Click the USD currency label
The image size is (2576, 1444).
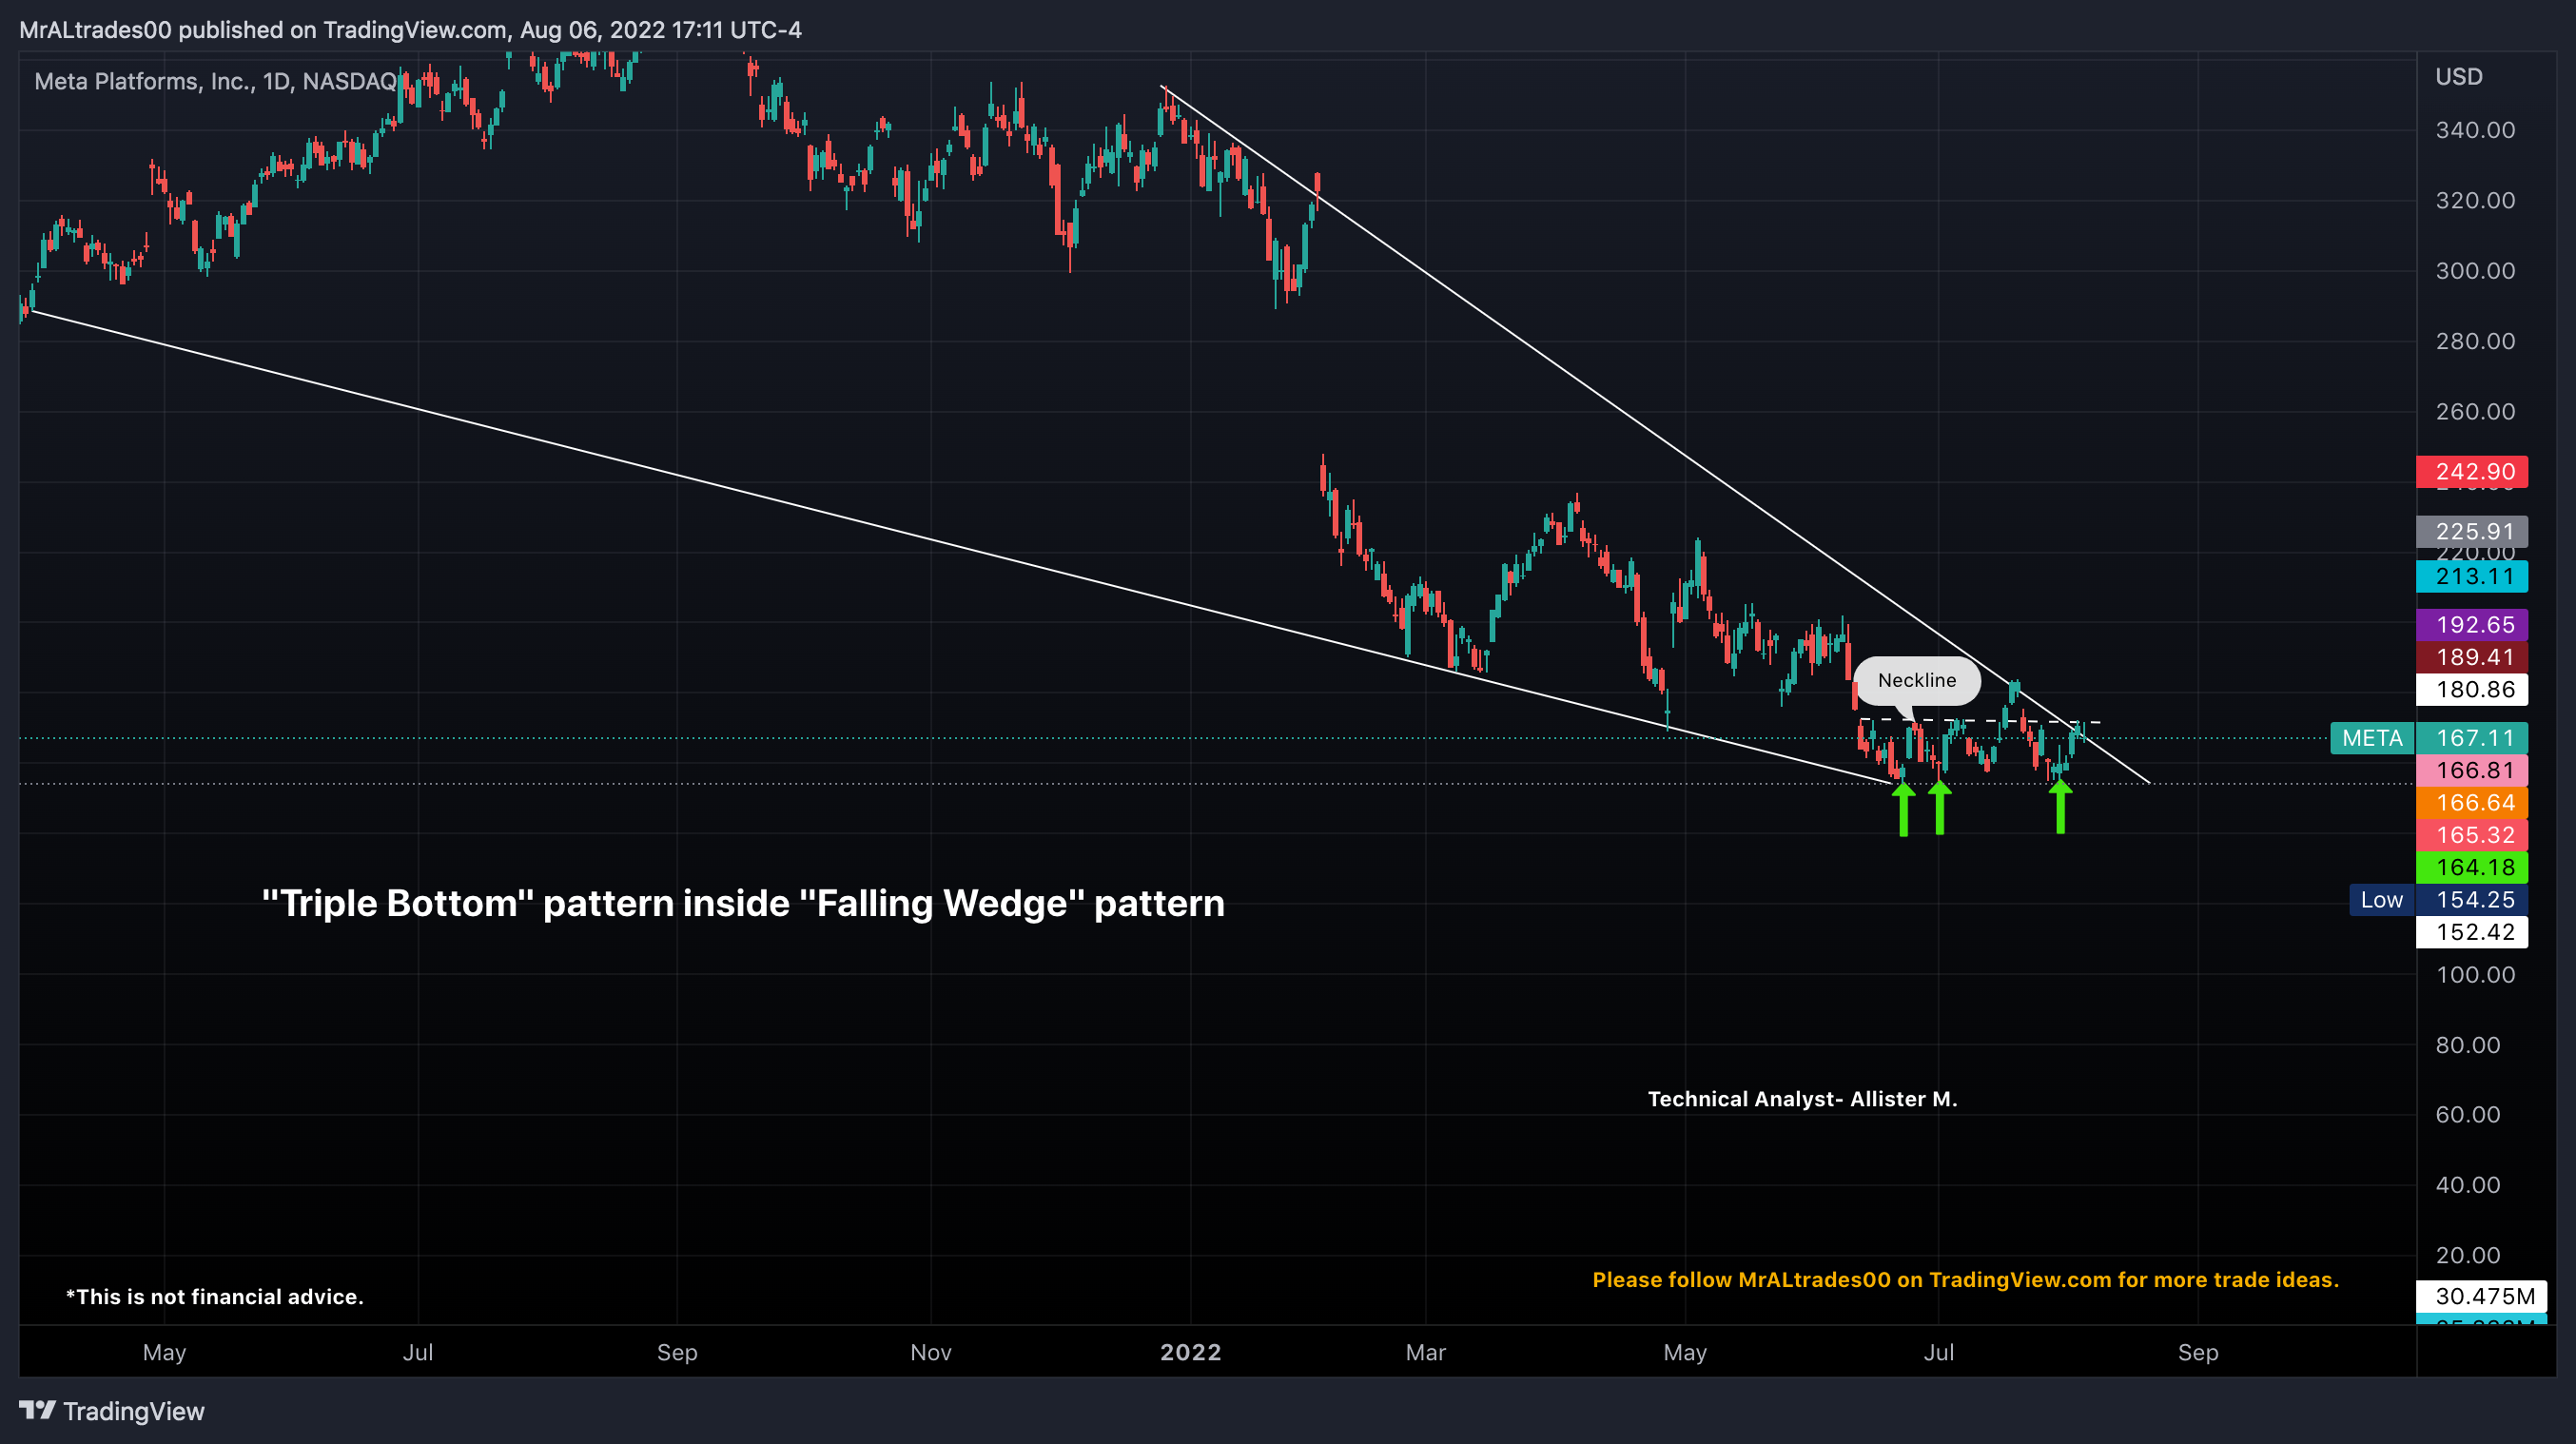point(2458,77)
